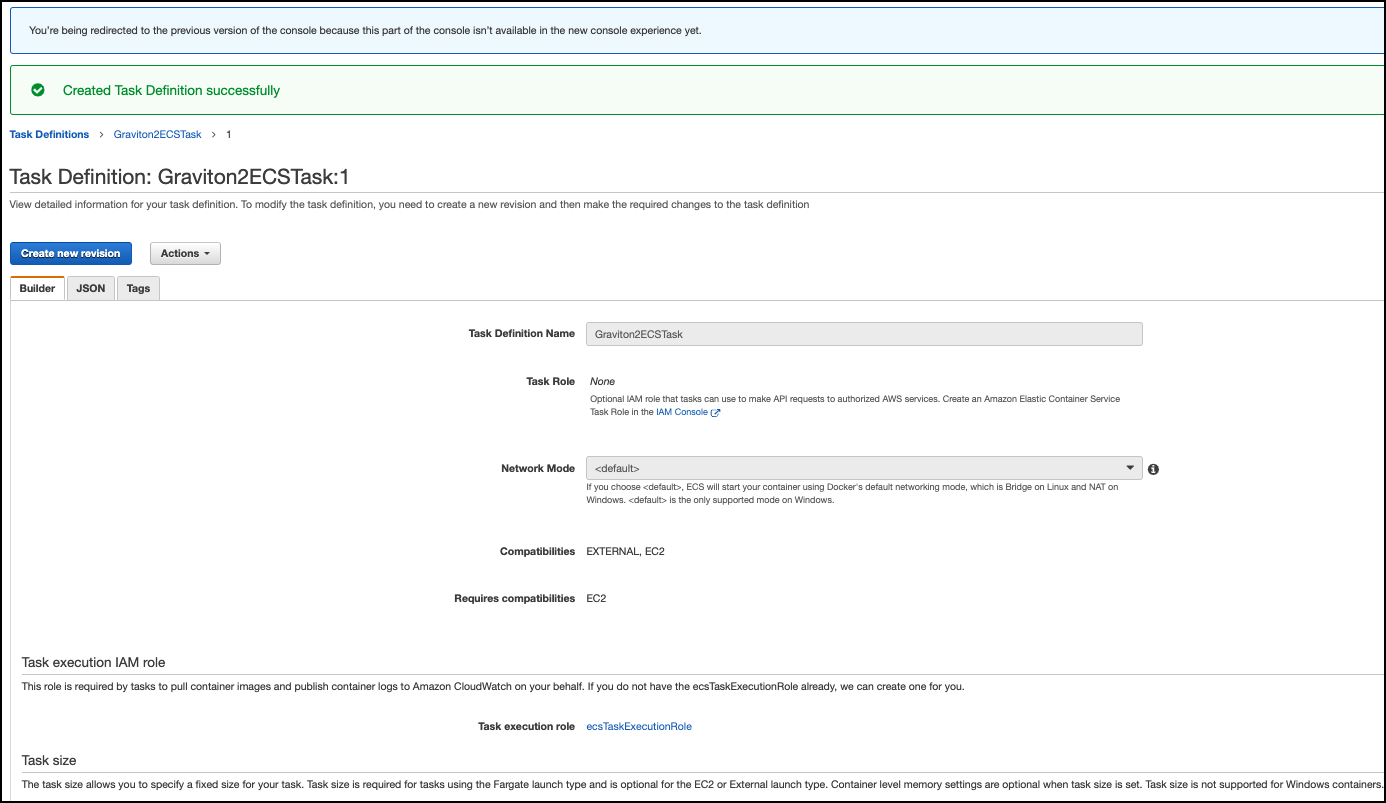
Task: Click the console redirect notice text
Action: [365, 30]
